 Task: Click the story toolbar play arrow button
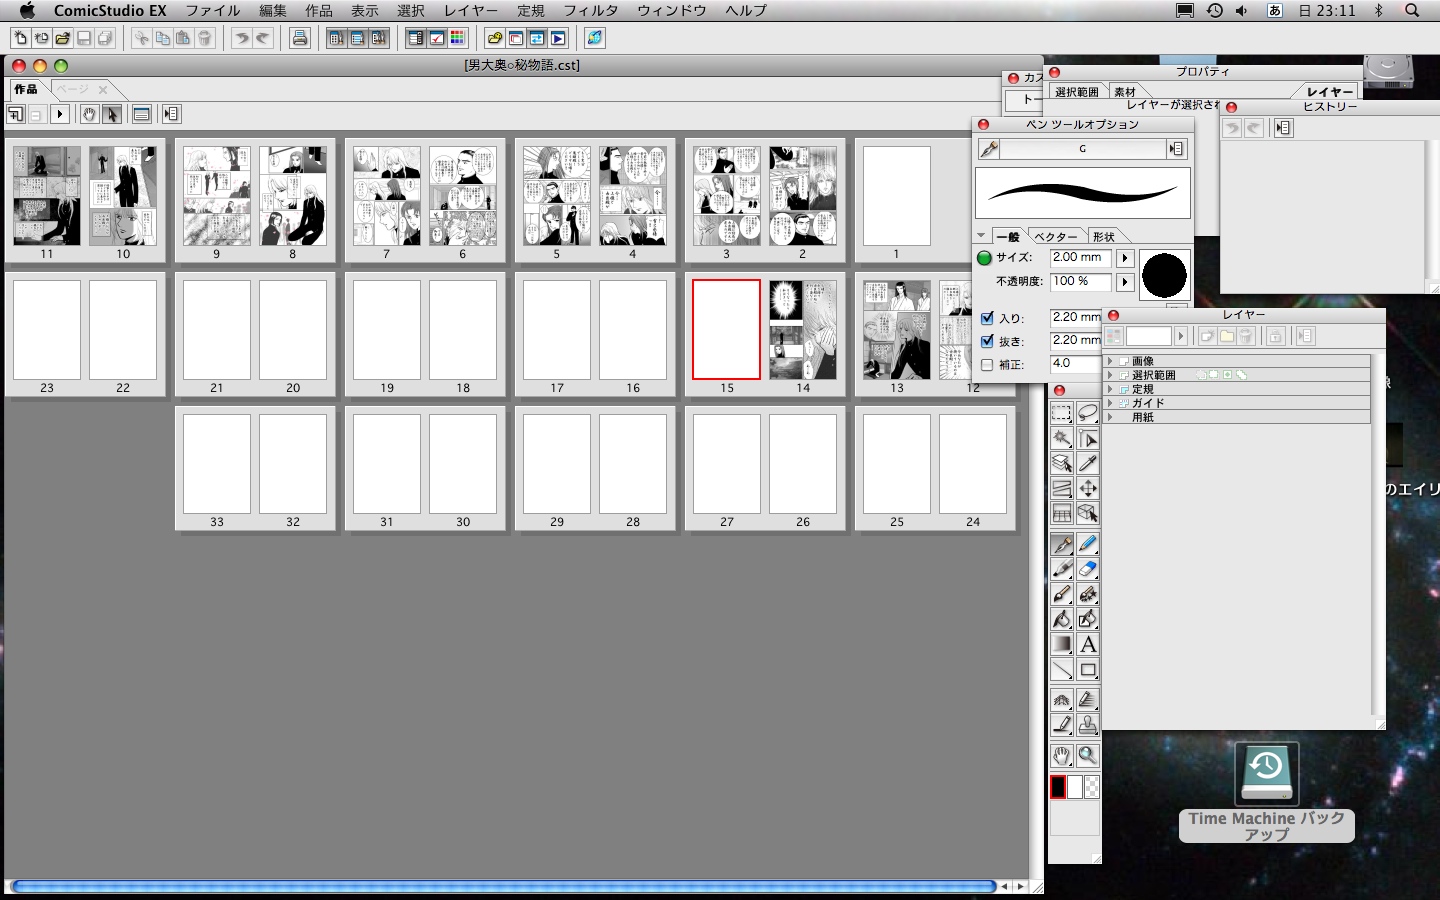[60, 114]
